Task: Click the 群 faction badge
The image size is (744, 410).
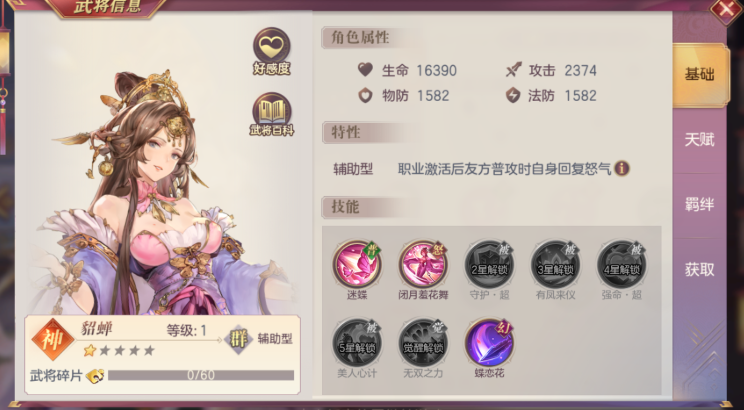Action: tap(238, 339)
